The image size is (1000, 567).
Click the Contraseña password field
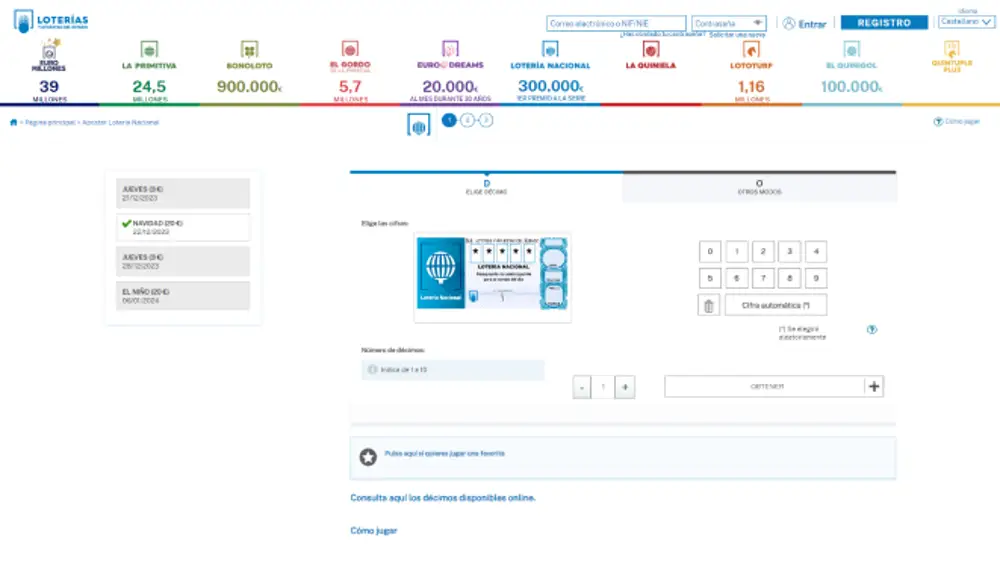click(x=729, y=24)
